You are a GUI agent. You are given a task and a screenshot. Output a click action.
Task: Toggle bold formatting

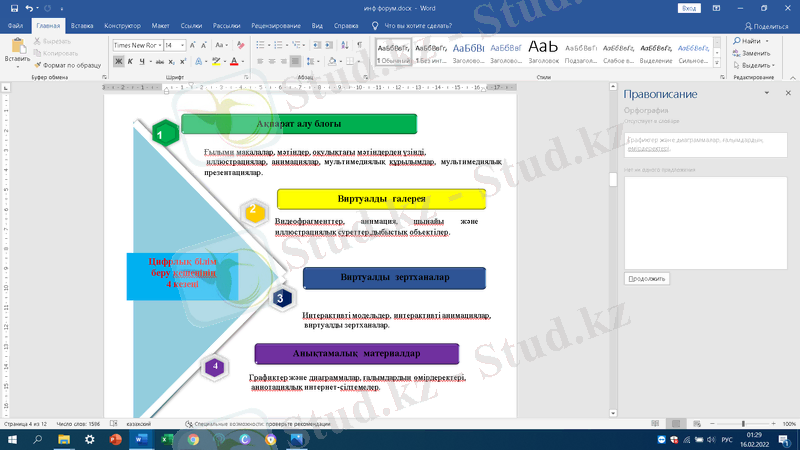coord(118,61)
